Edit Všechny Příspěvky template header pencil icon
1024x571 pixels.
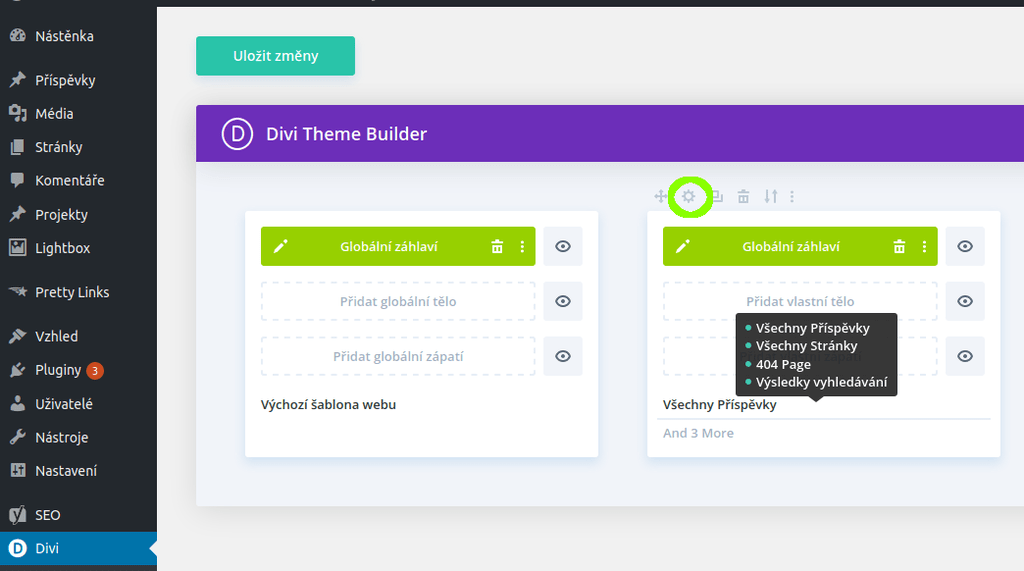click(x=682, y=246)
